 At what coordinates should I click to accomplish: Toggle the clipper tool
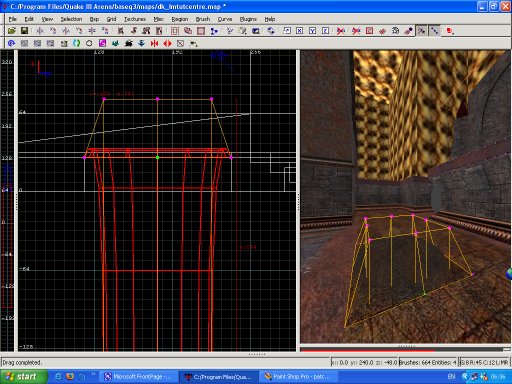214,31
